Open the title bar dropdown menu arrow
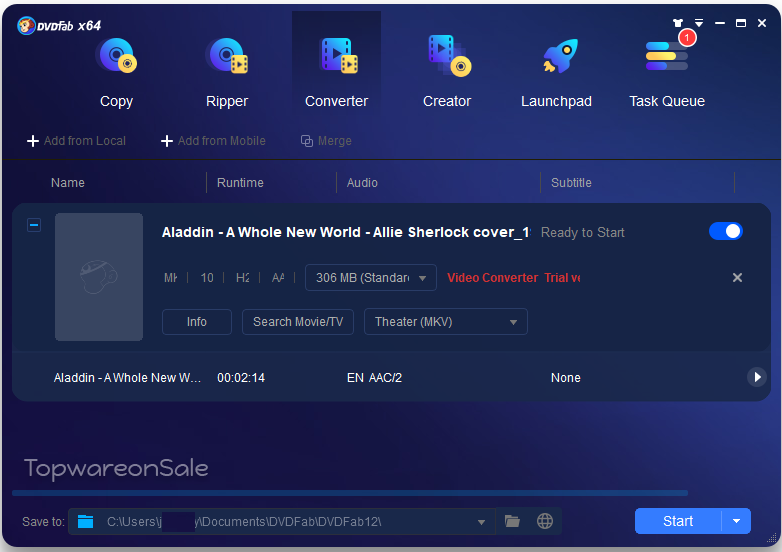The height and width of the screenshot is (552, 782). (699, 23)
